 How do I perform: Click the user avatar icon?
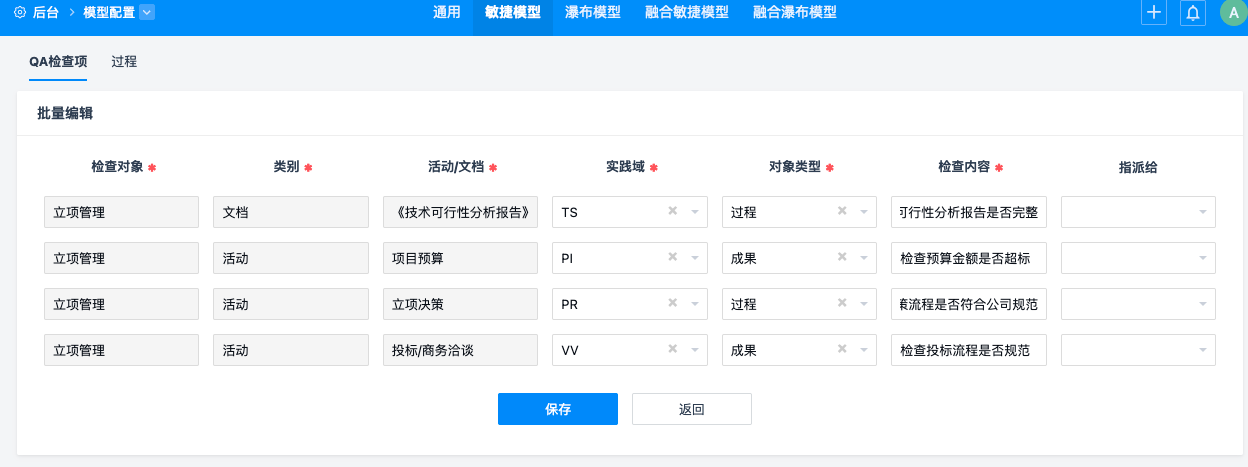tap(1233, 12)
